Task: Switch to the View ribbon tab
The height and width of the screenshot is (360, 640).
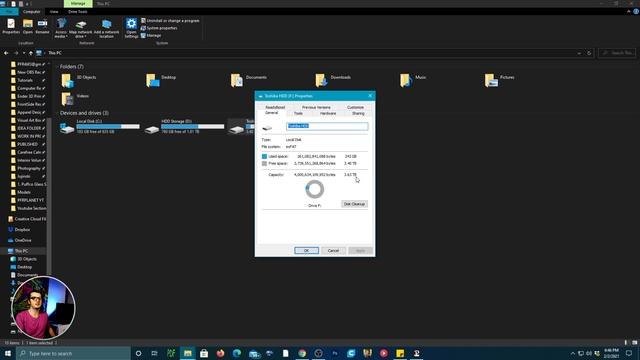Action: [x=54, y=12]
